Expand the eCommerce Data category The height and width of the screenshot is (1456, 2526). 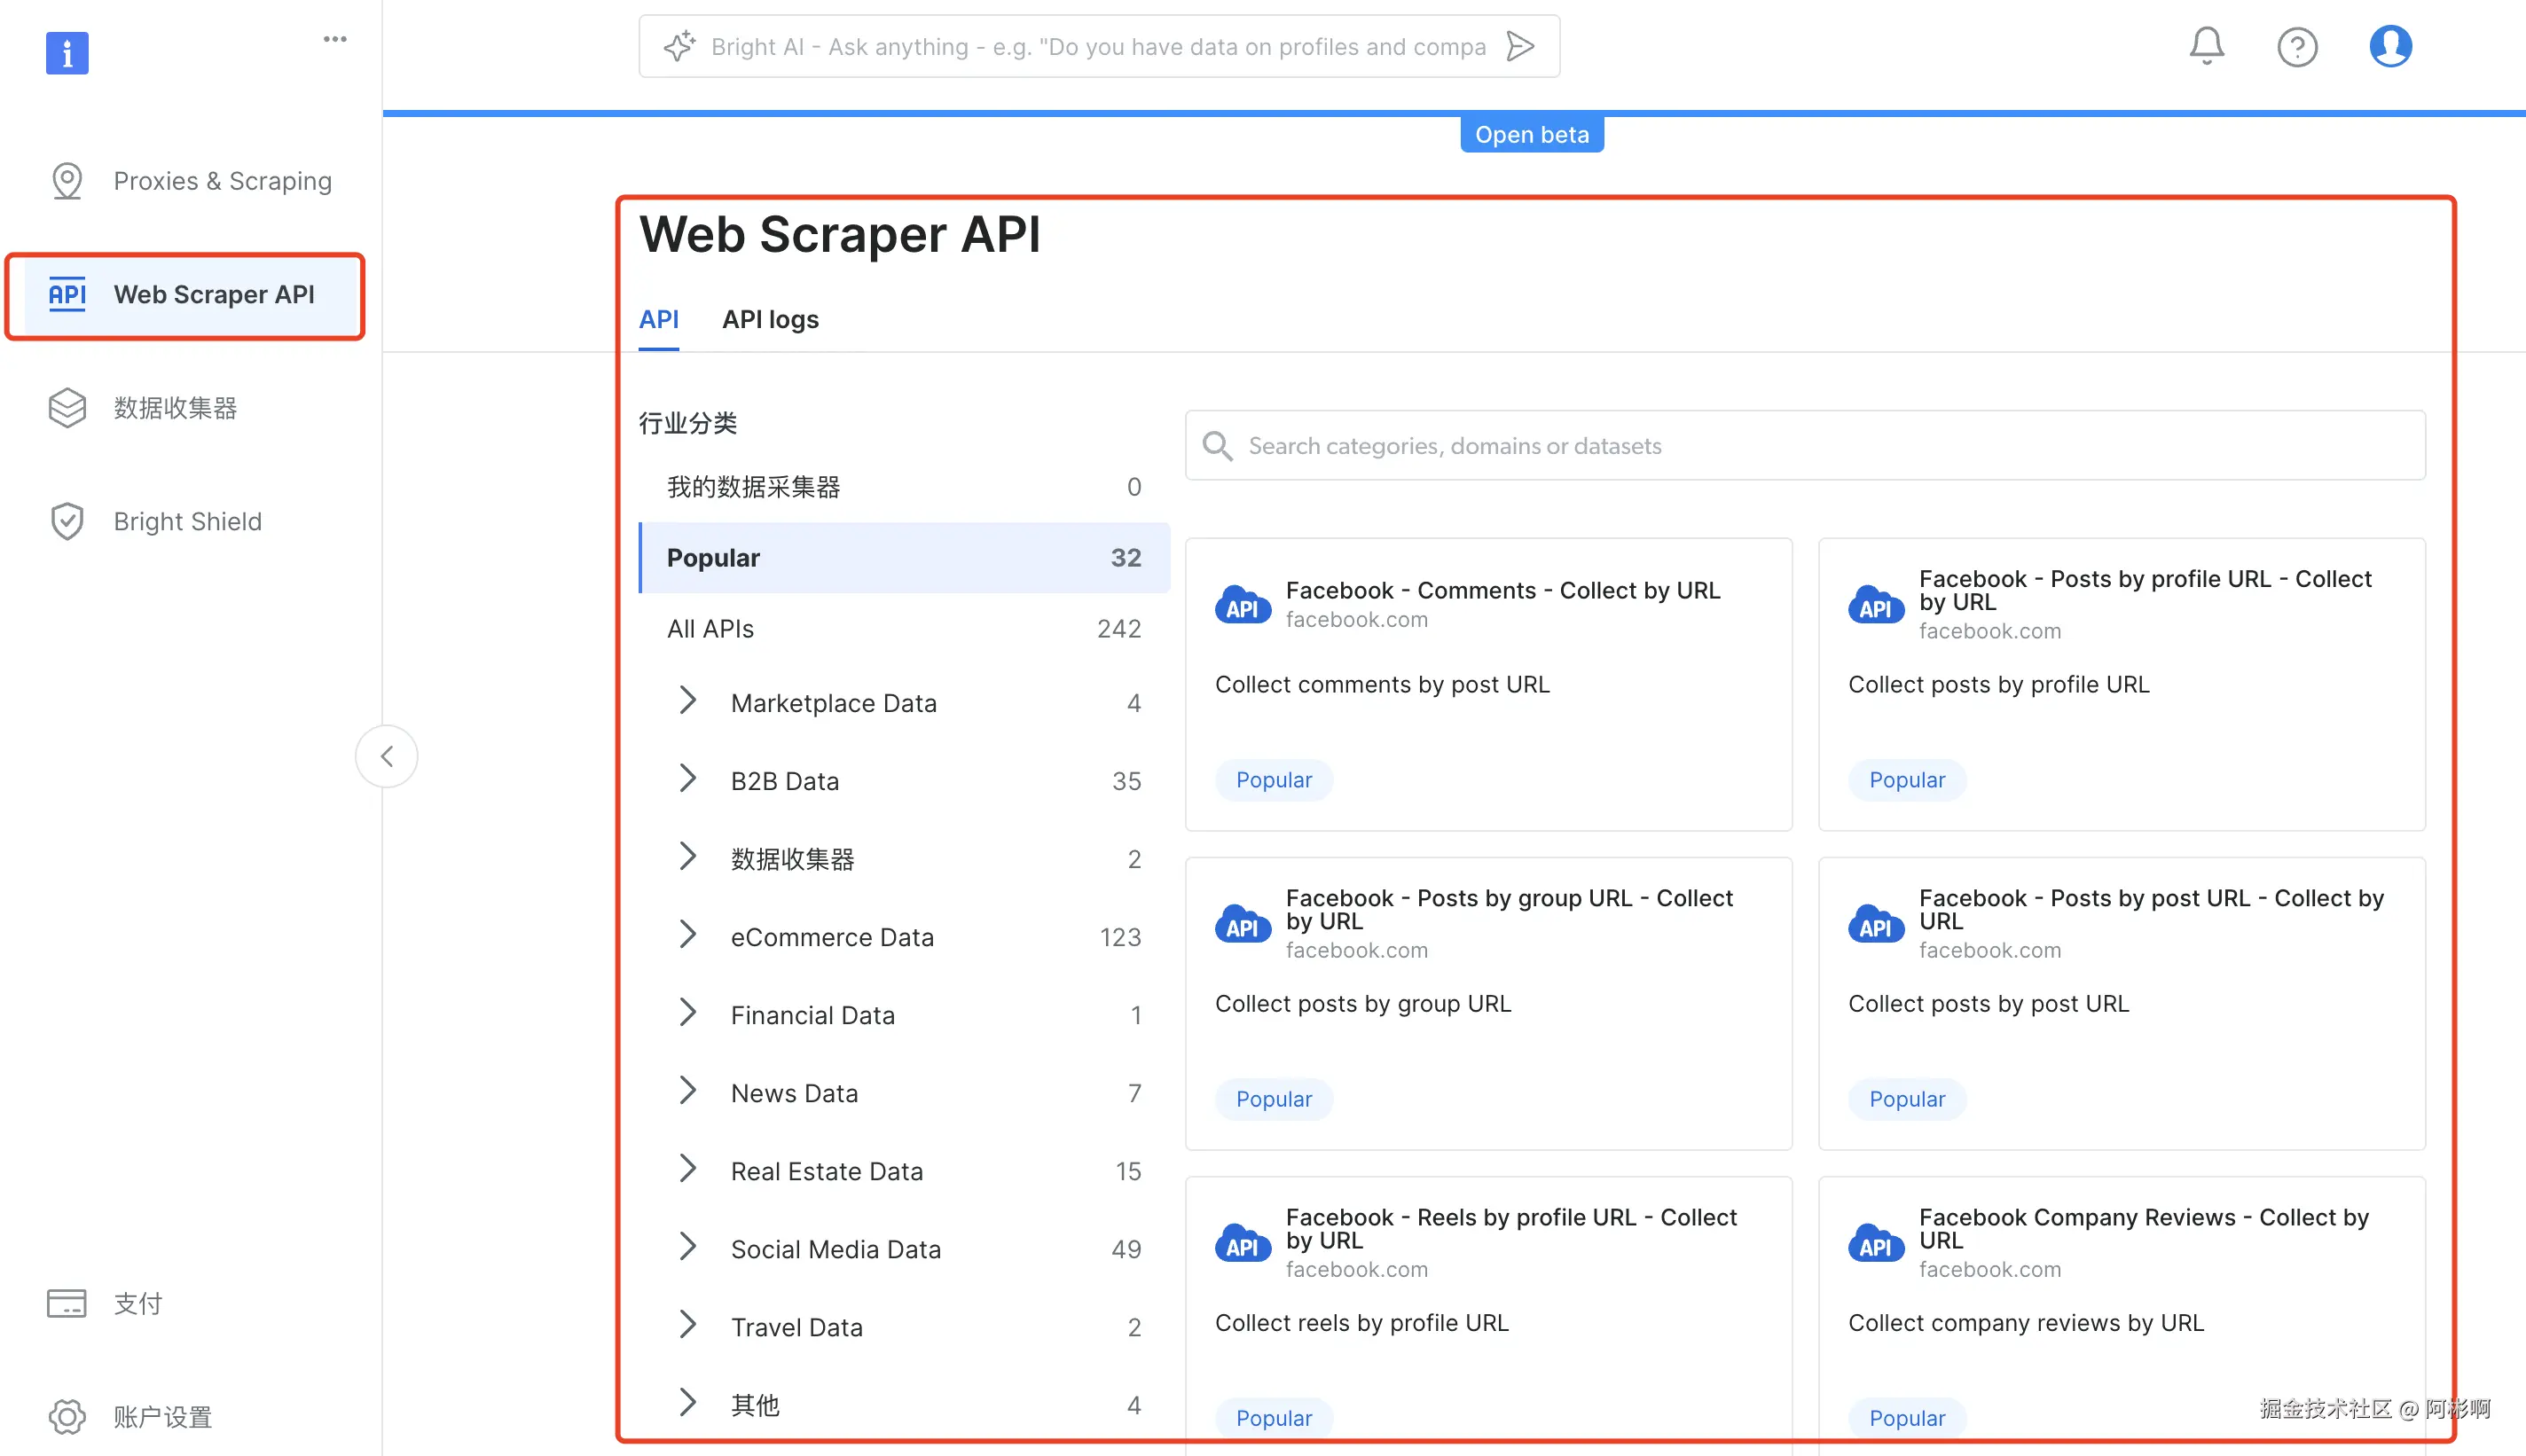tap(687, 936)
